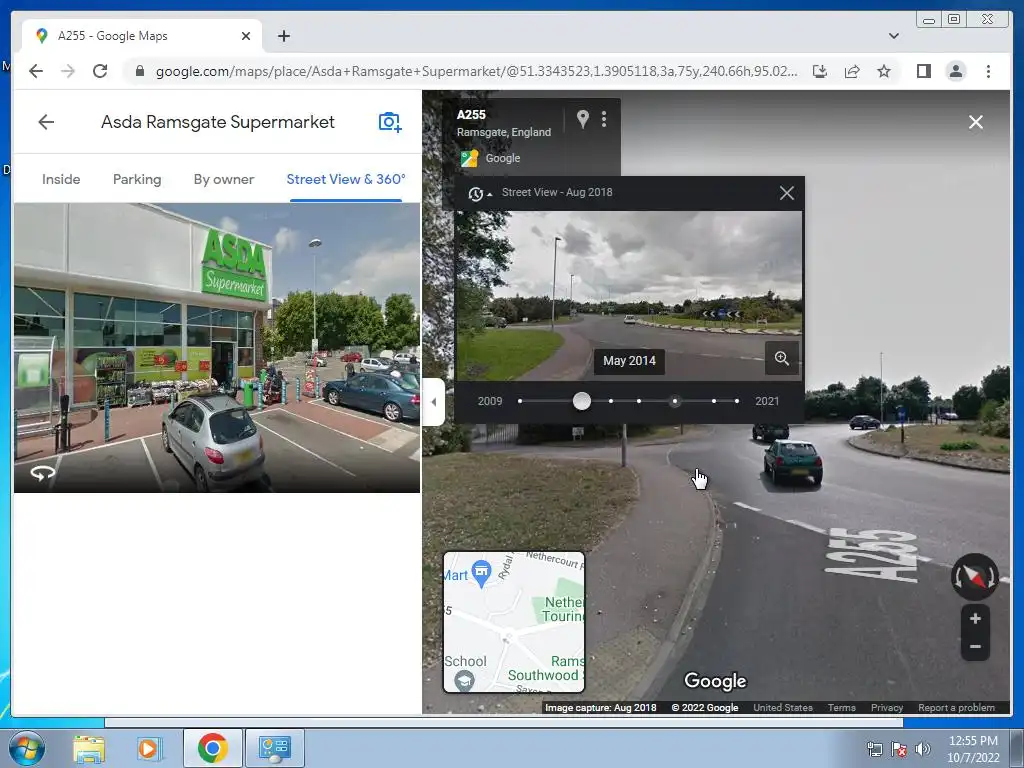This screenshot has height=768, width=1024.
Task: Open the Windows Start menu
Action: tap(27, 748)
